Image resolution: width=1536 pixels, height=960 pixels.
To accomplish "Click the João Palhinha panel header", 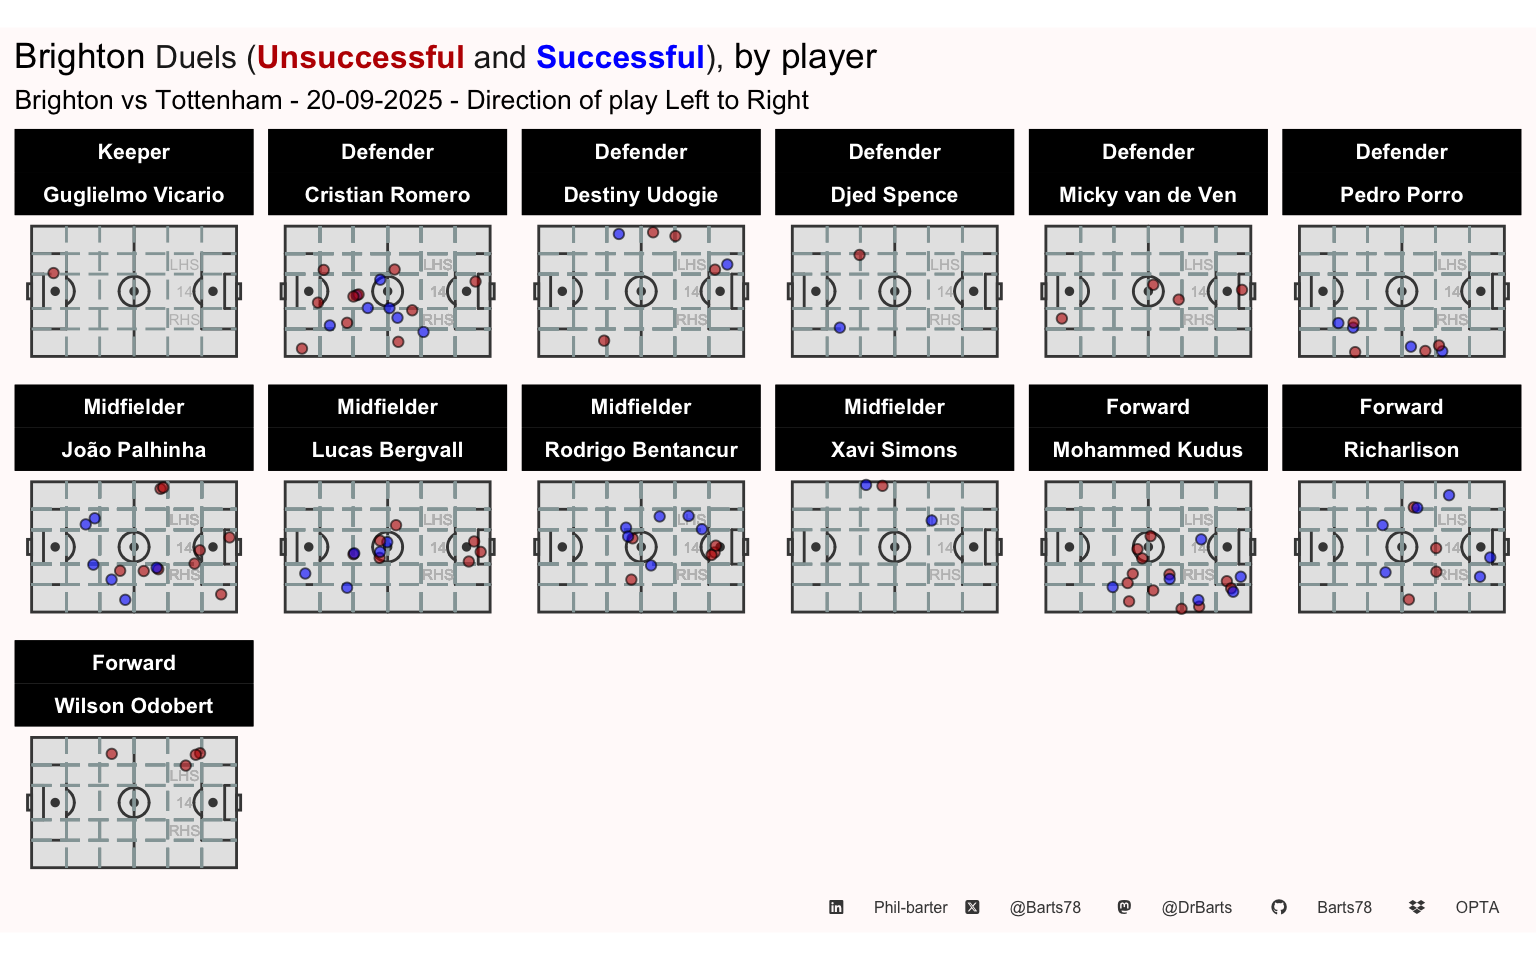I will pyautogui.click(x=134, y=428).
